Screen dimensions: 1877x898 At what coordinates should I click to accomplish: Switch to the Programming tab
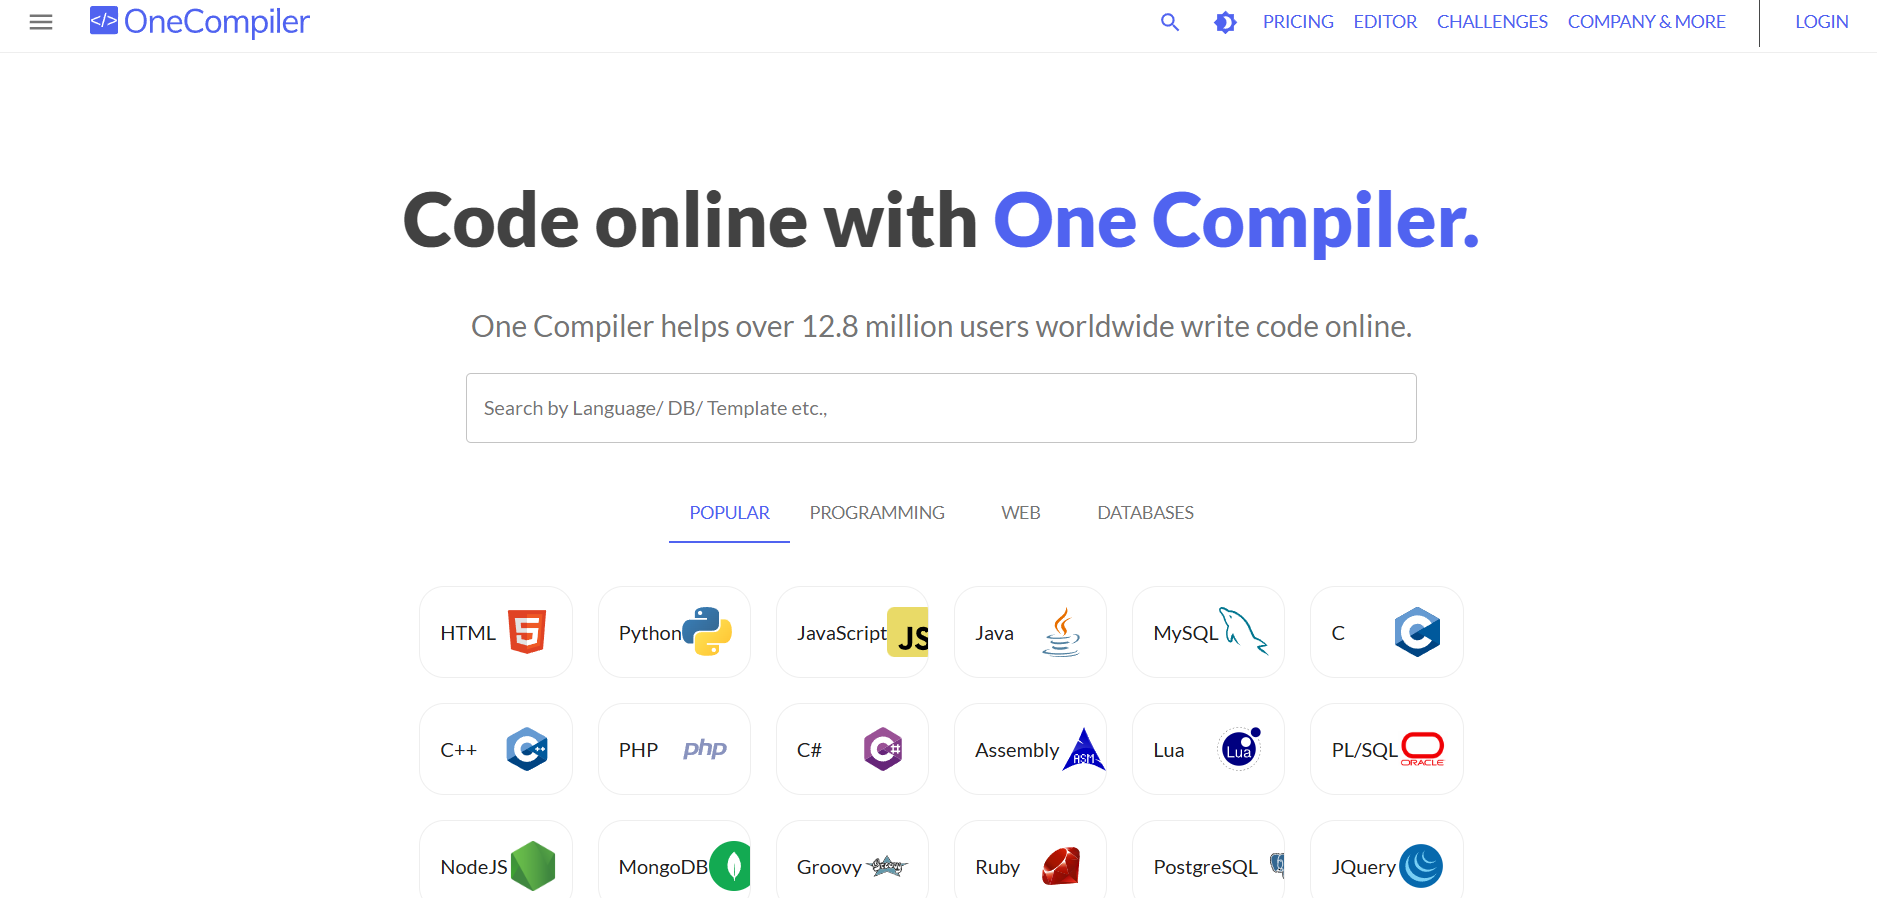877,513
